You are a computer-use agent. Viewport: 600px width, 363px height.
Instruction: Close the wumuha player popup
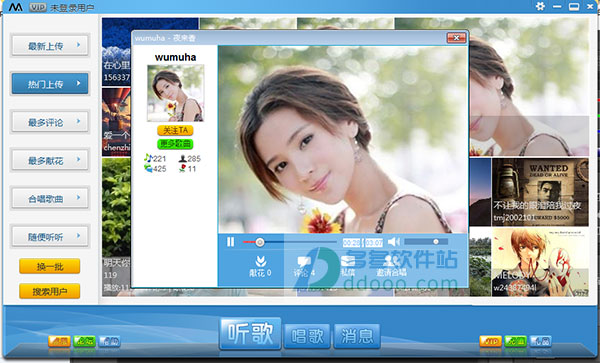[x=456, y=38]
